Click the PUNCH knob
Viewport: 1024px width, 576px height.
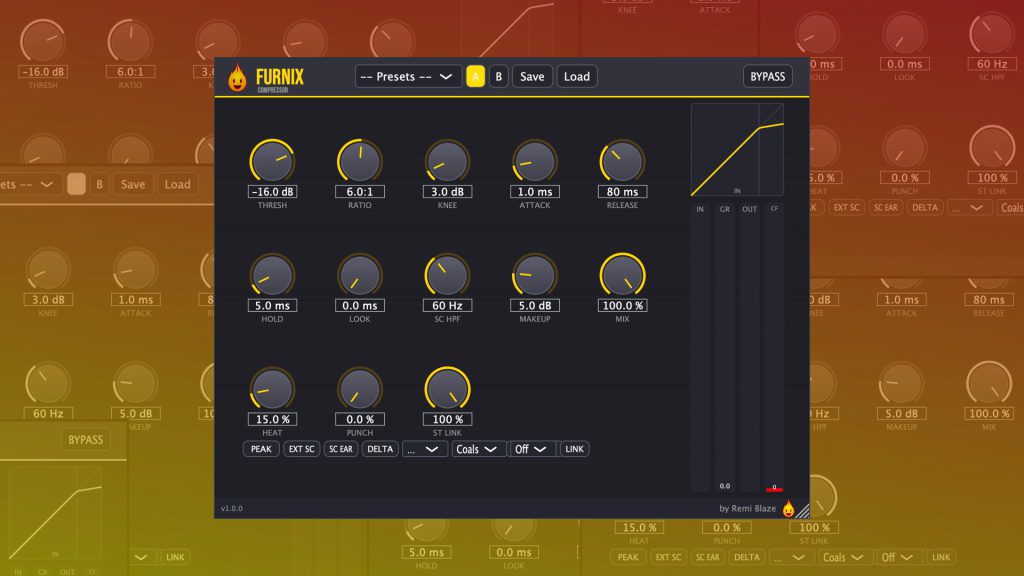[360, 389]
